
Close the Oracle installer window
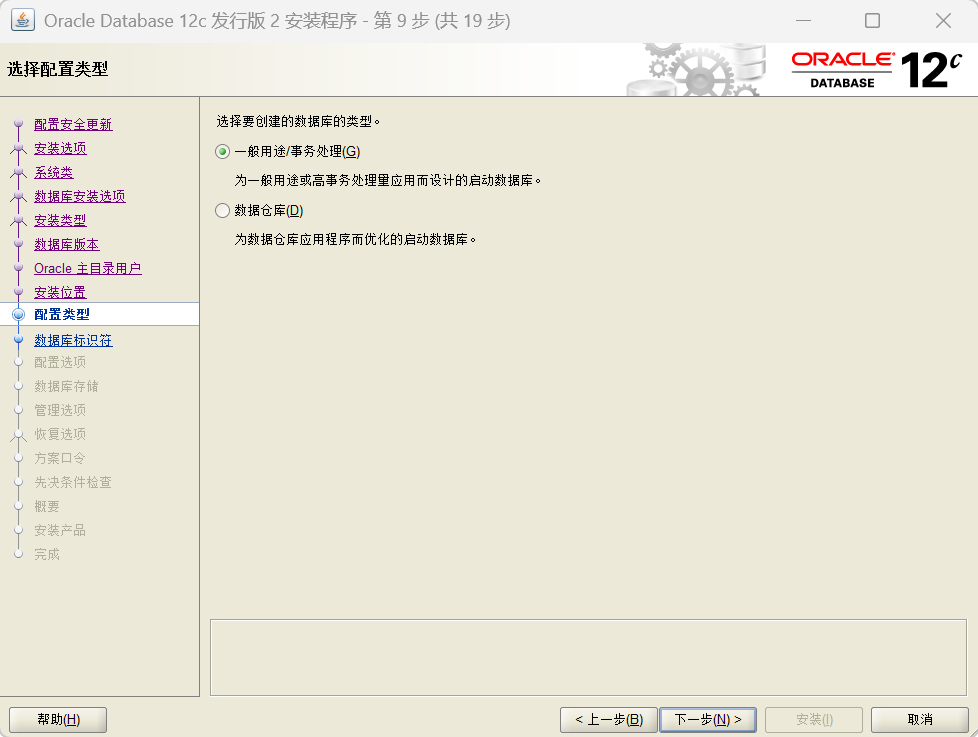click(943, 21)
